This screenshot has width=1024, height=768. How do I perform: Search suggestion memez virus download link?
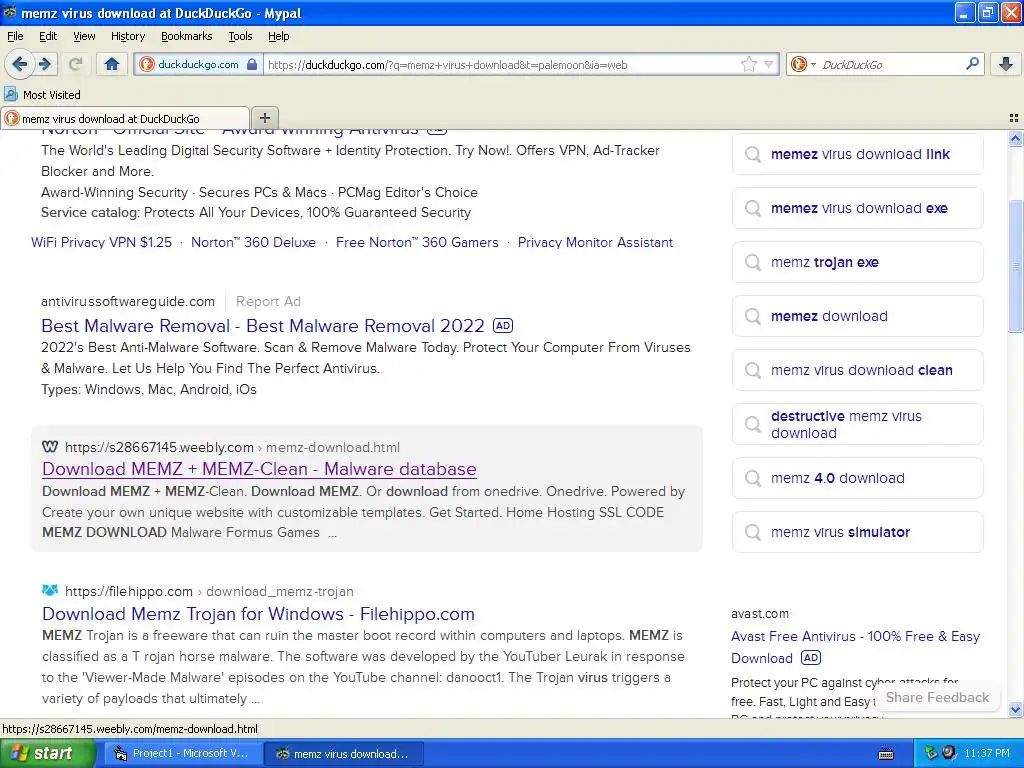(857, 154)
